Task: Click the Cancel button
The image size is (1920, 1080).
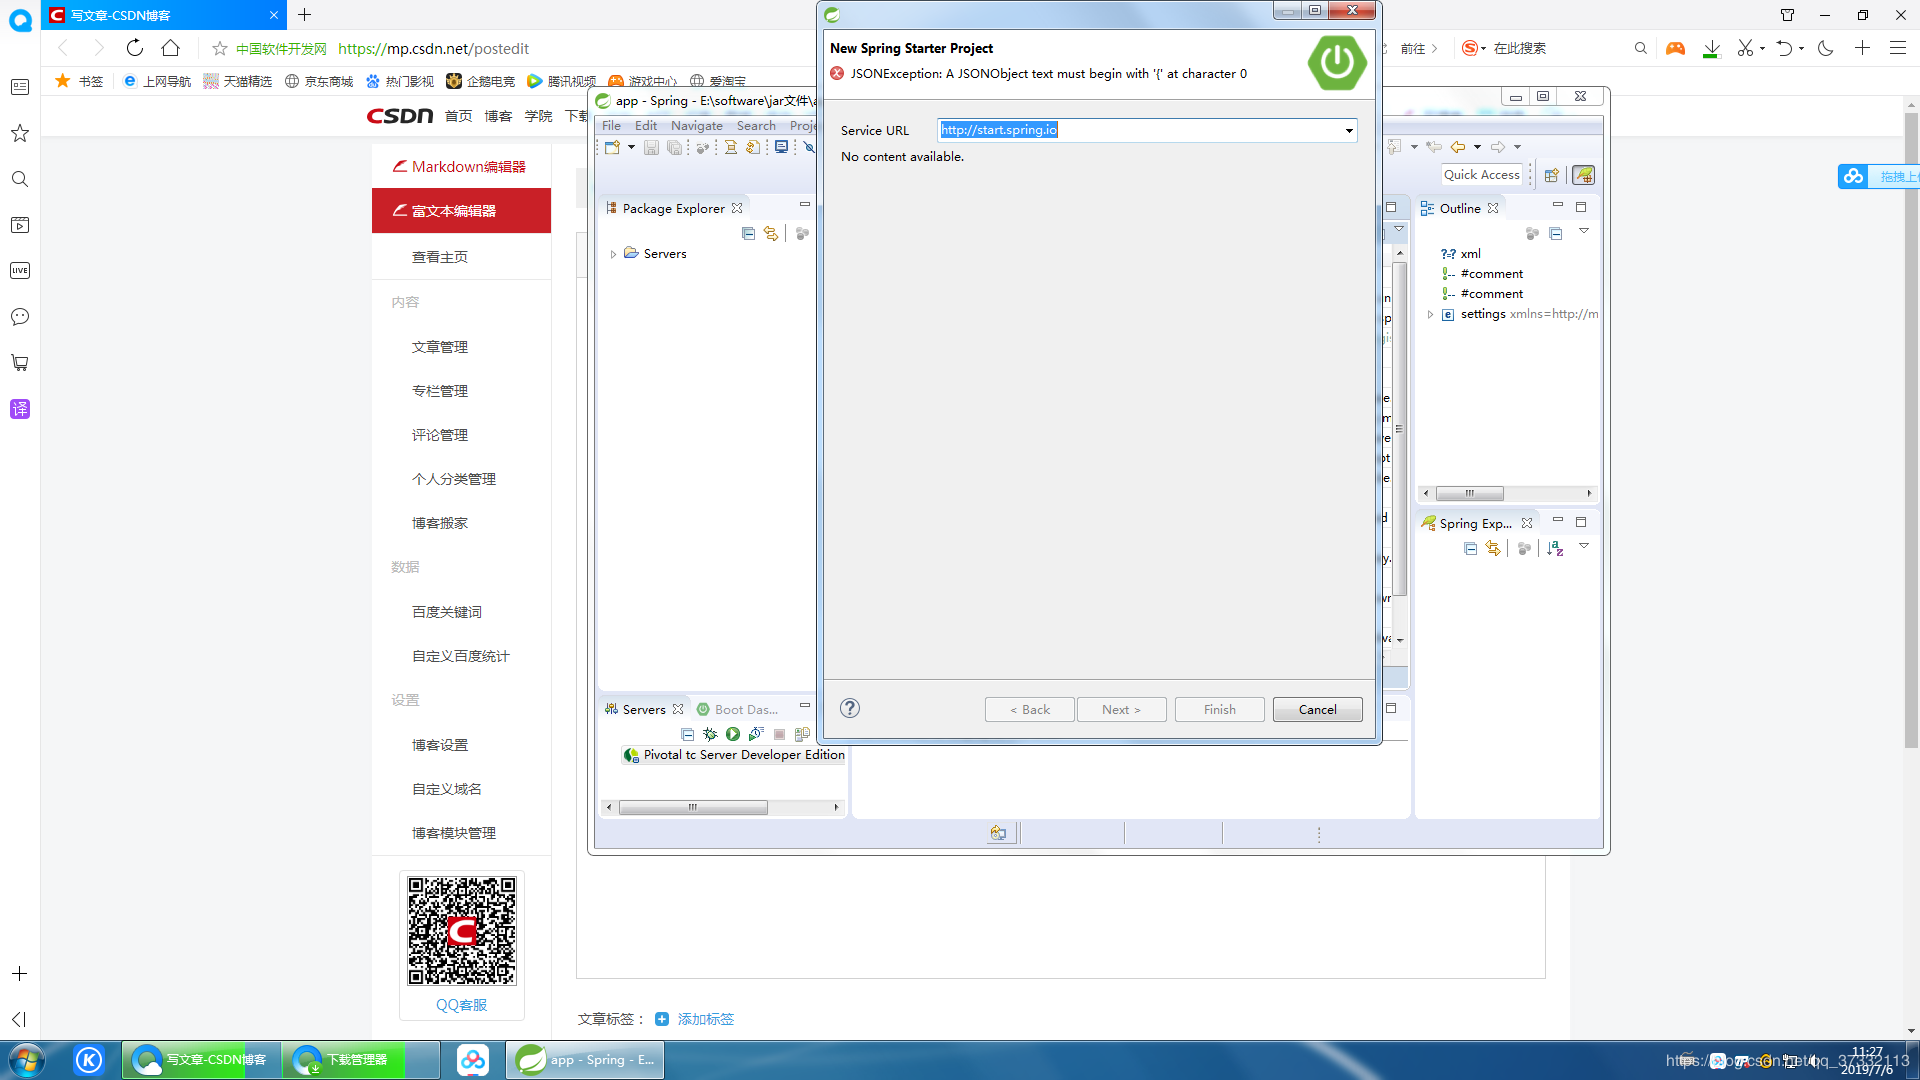Action: click(1317, 709)
